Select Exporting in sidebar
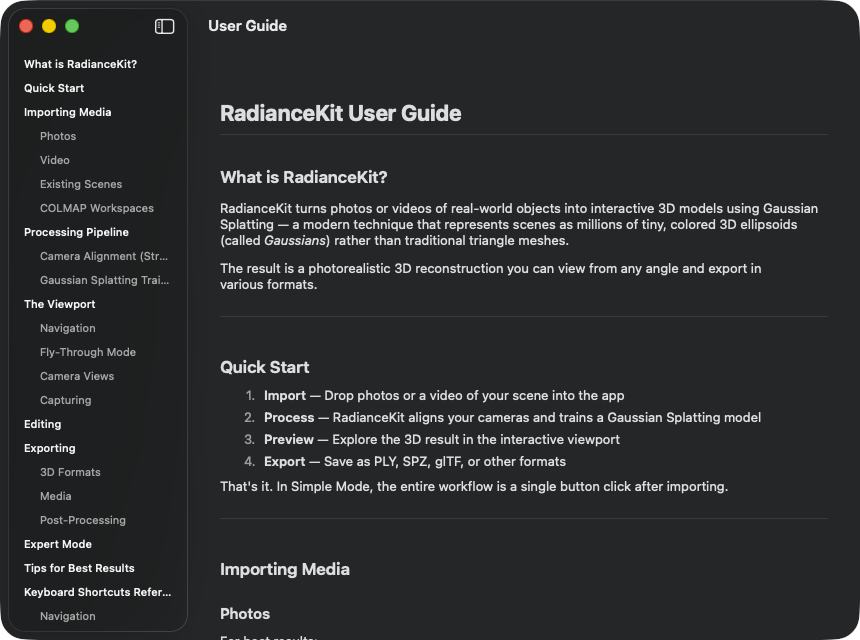Viewport: 860px width, 640px height. [x=49, y=448]
